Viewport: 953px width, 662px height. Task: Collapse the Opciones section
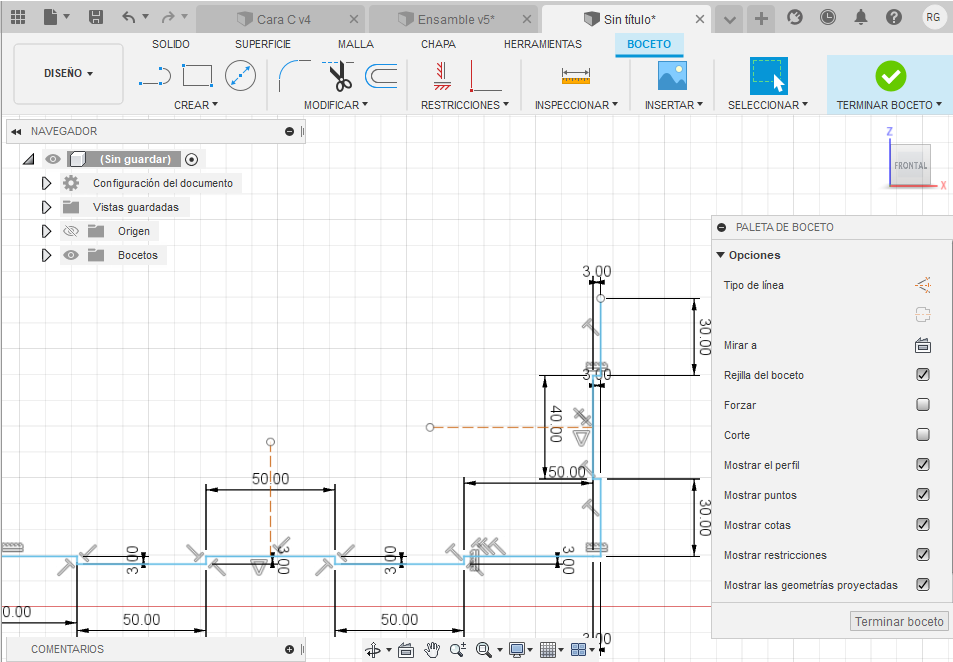[721, 255]
